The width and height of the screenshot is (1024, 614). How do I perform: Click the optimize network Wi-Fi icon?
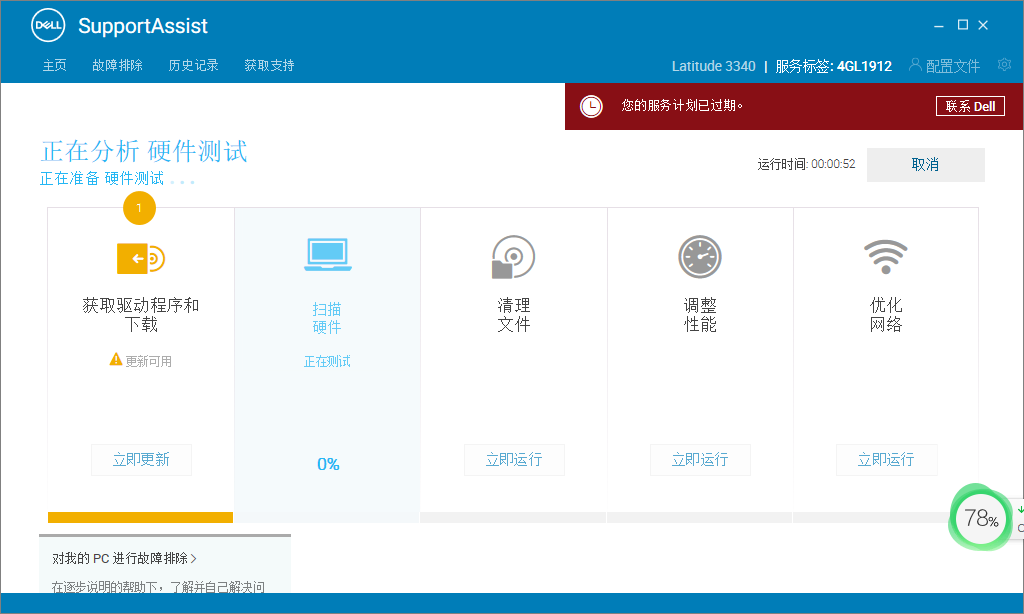(885, 257)
